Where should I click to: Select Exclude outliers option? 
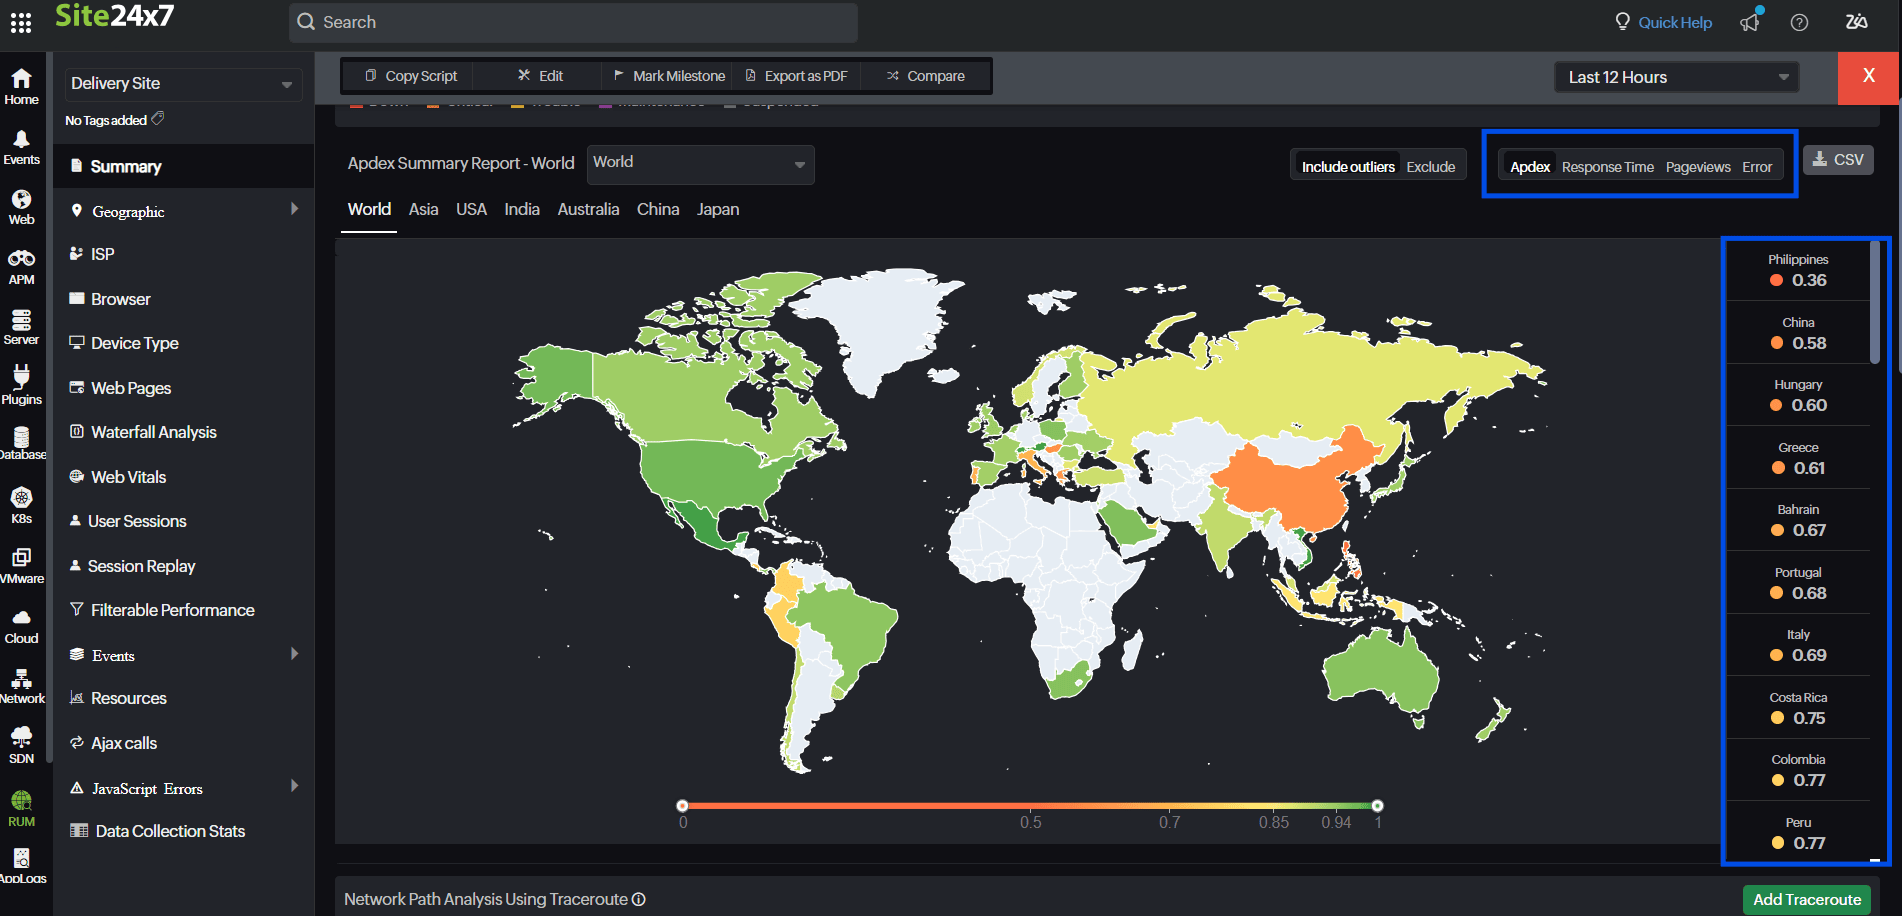(1431, 166)
